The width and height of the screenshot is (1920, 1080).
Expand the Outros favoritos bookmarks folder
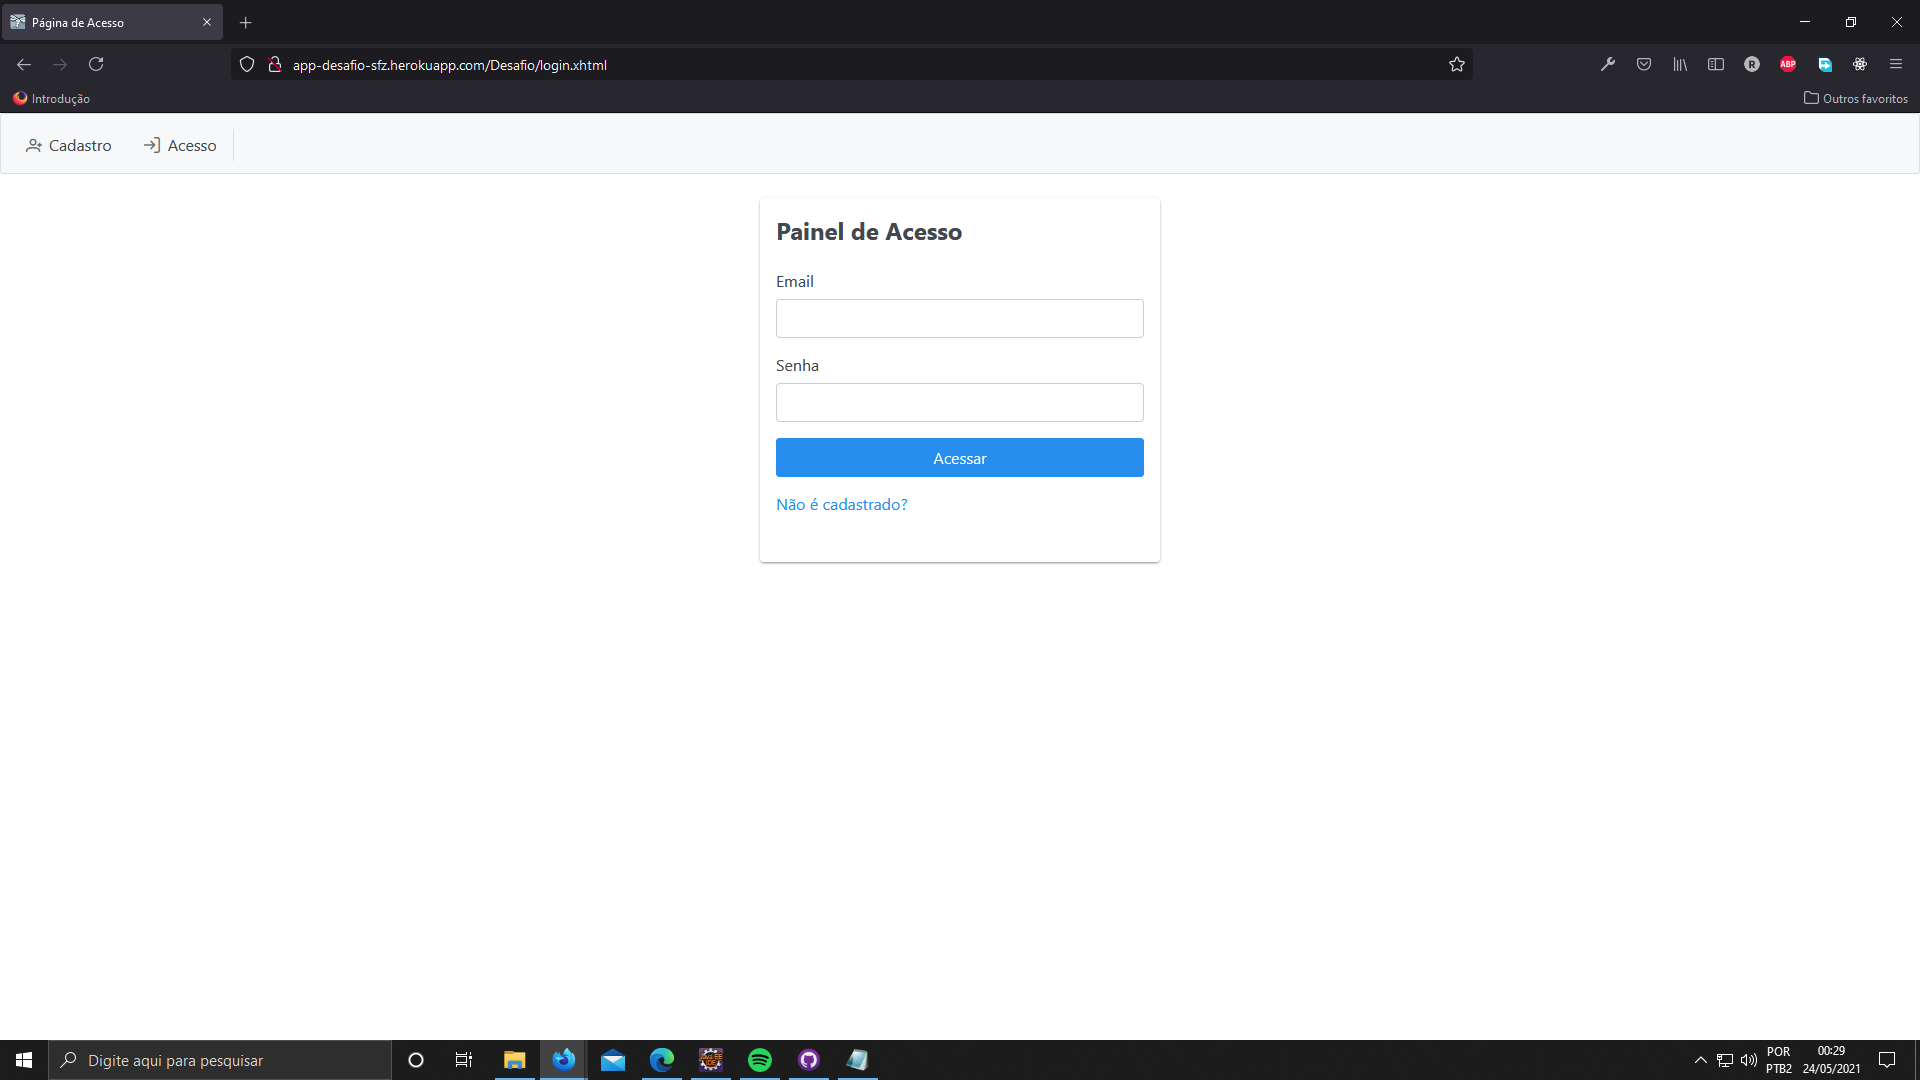point(1856,98)
